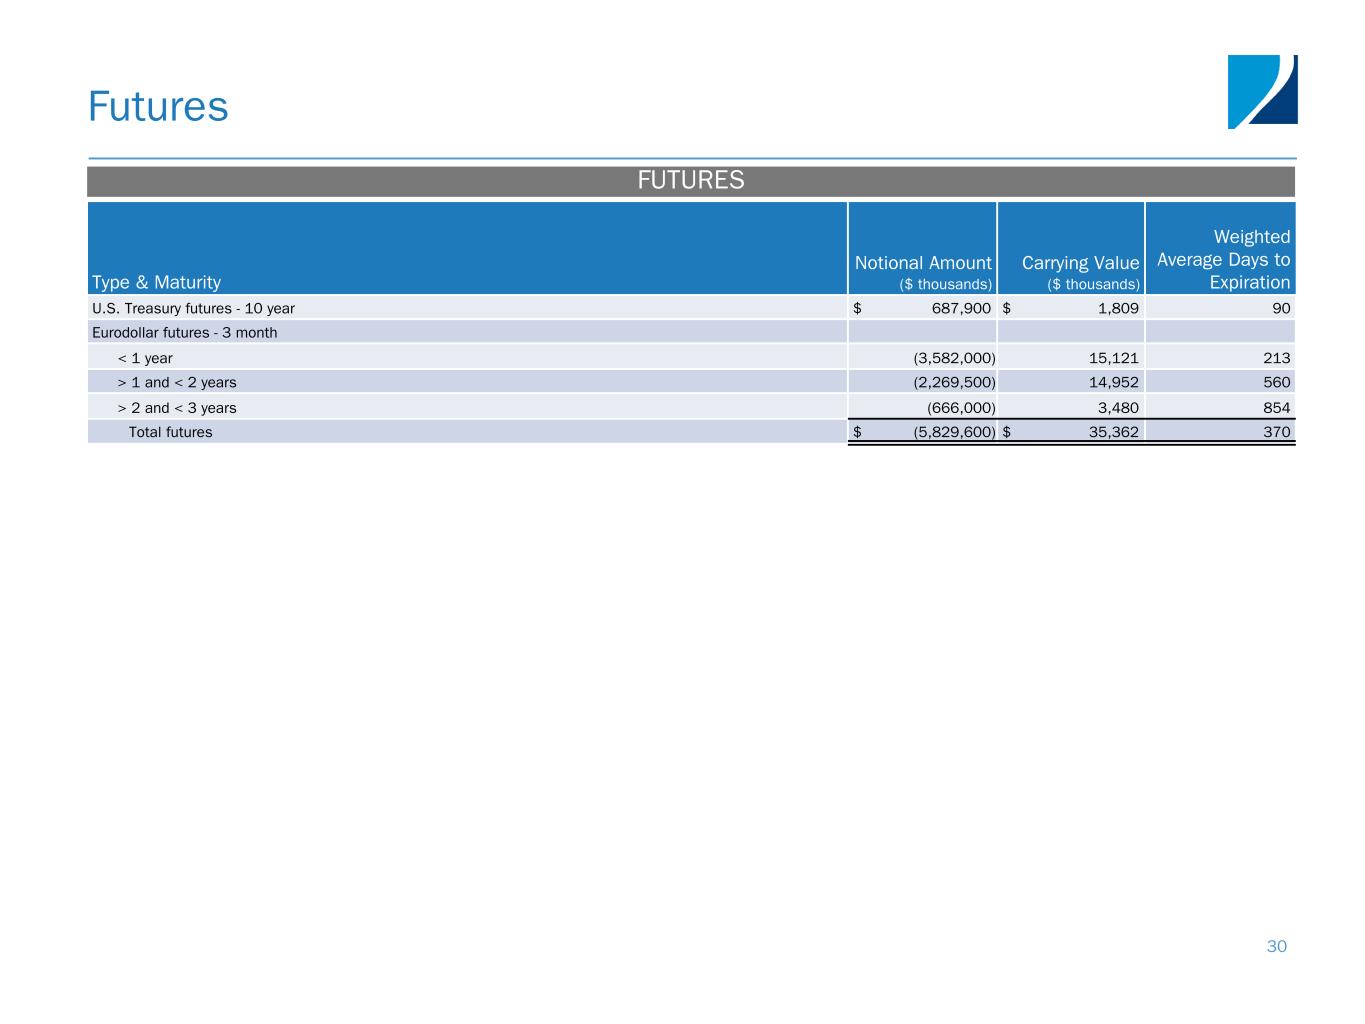The image size is (1365, 1024).
Task: Click the Notional Amount column header
Action: click(x=922, y=263)
